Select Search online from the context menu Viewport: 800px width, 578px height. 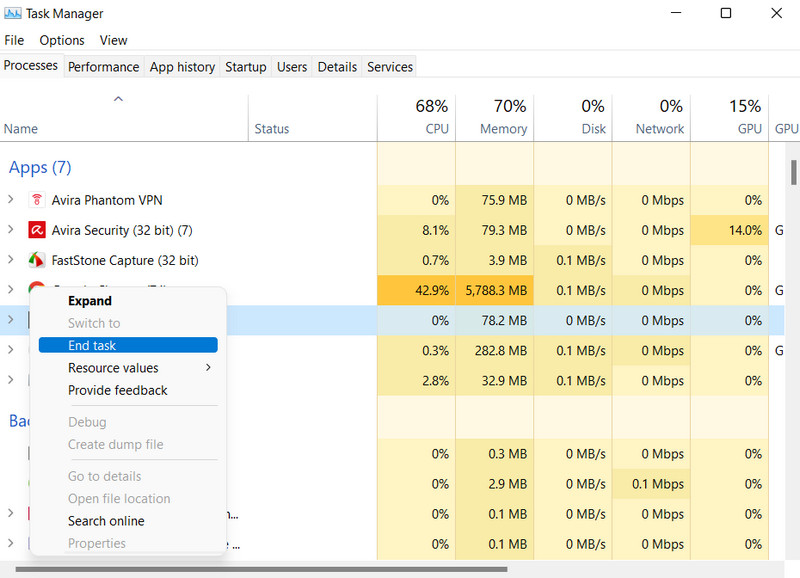pyautogui.click(x=106, y=521)
